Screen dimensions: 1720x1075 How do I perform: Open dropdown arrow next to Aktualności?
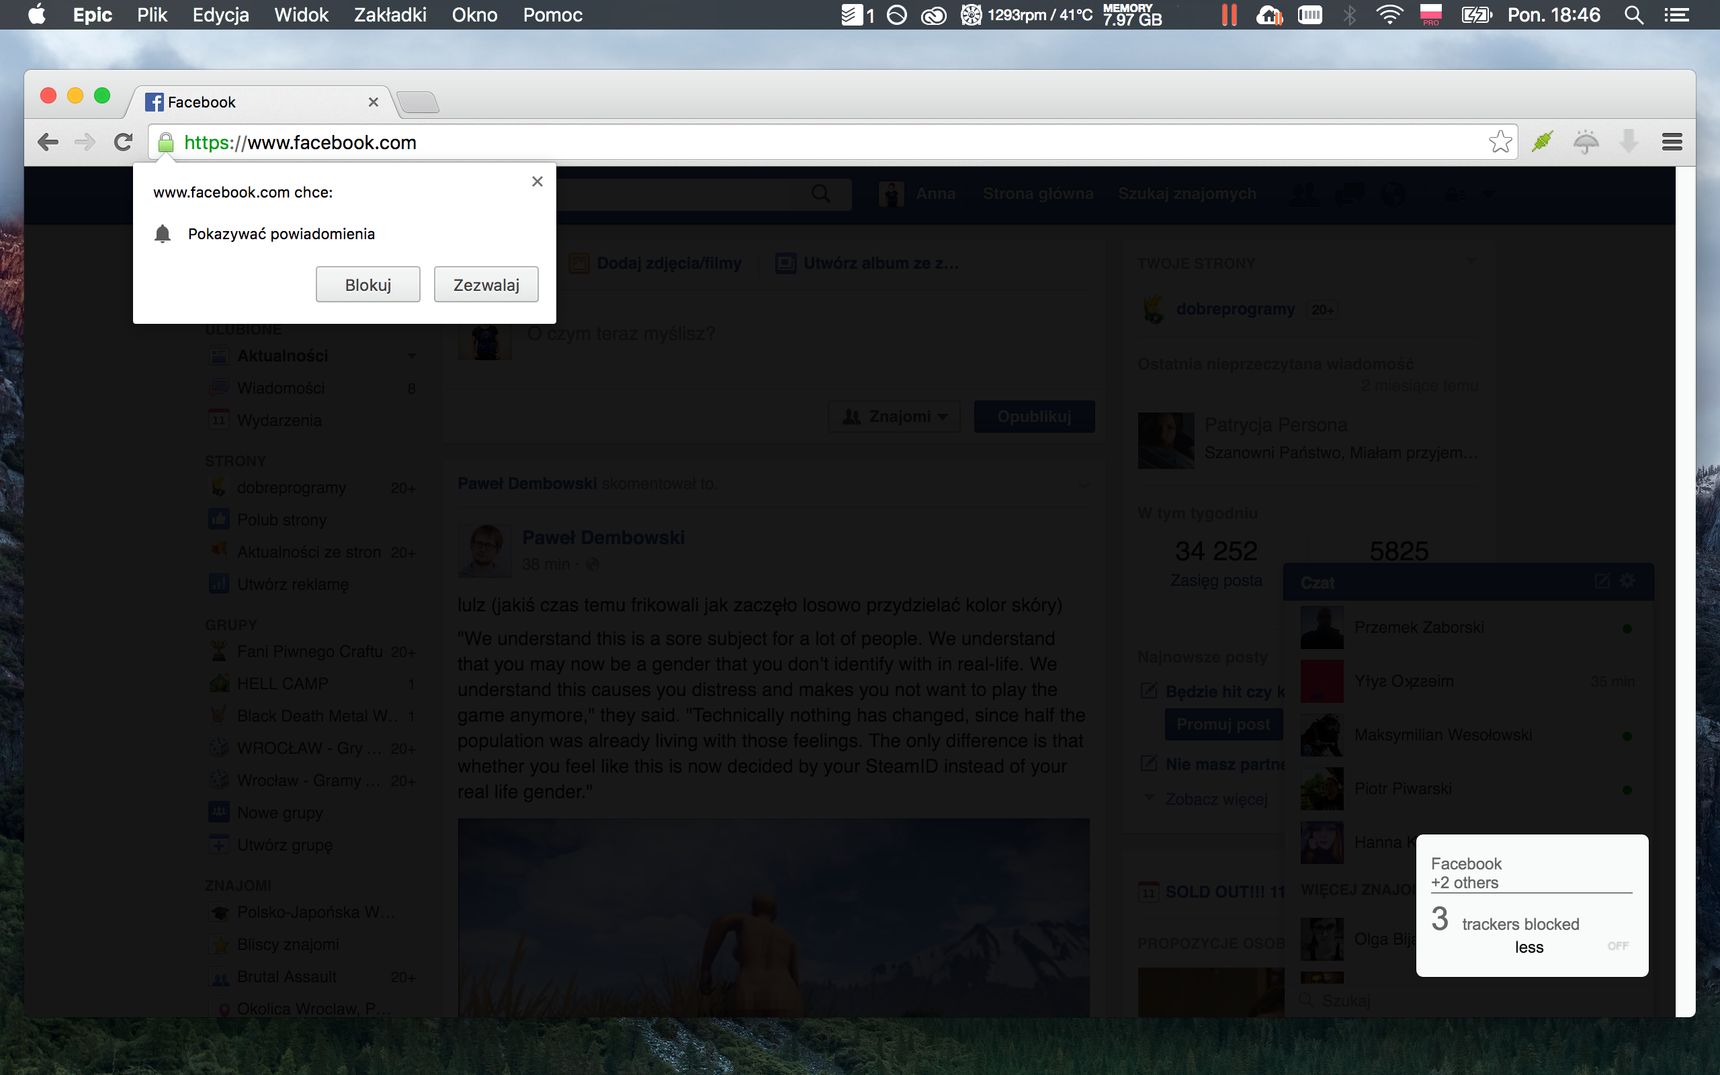pyautogui.click(x=412, y=356)
